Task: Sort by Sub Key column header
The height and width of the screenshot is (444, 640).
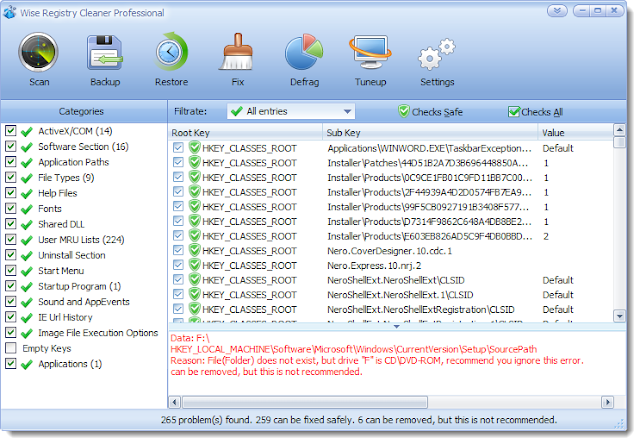Action: coord(430,133)
